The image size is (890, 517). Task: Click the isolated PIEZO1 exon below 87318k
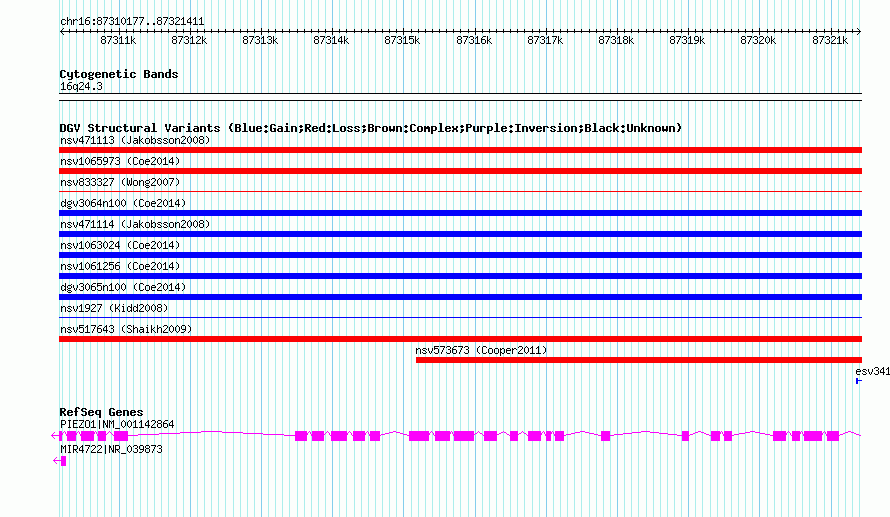click(x=605, y=436)
